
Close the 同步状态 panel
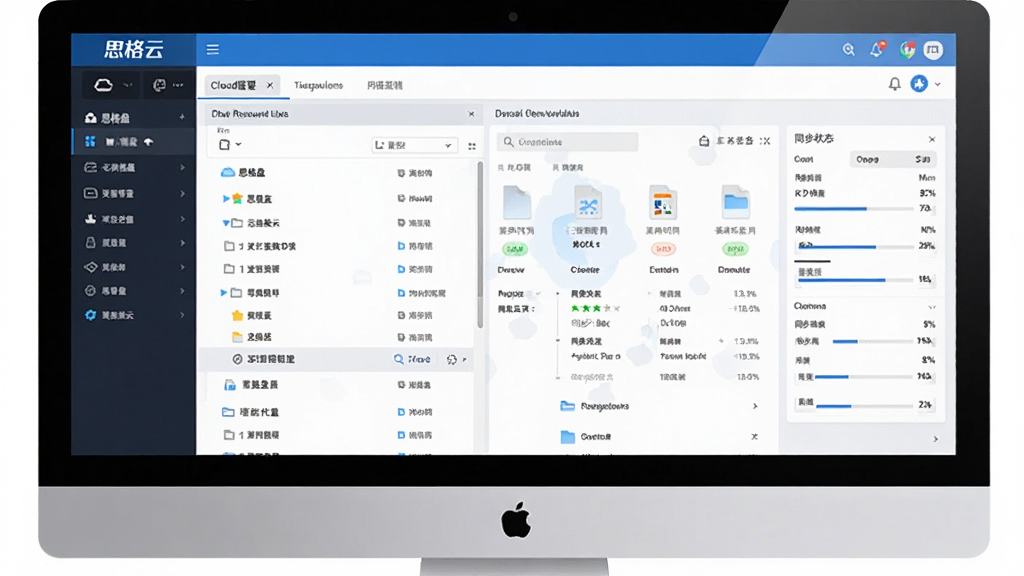click(932, 139)
